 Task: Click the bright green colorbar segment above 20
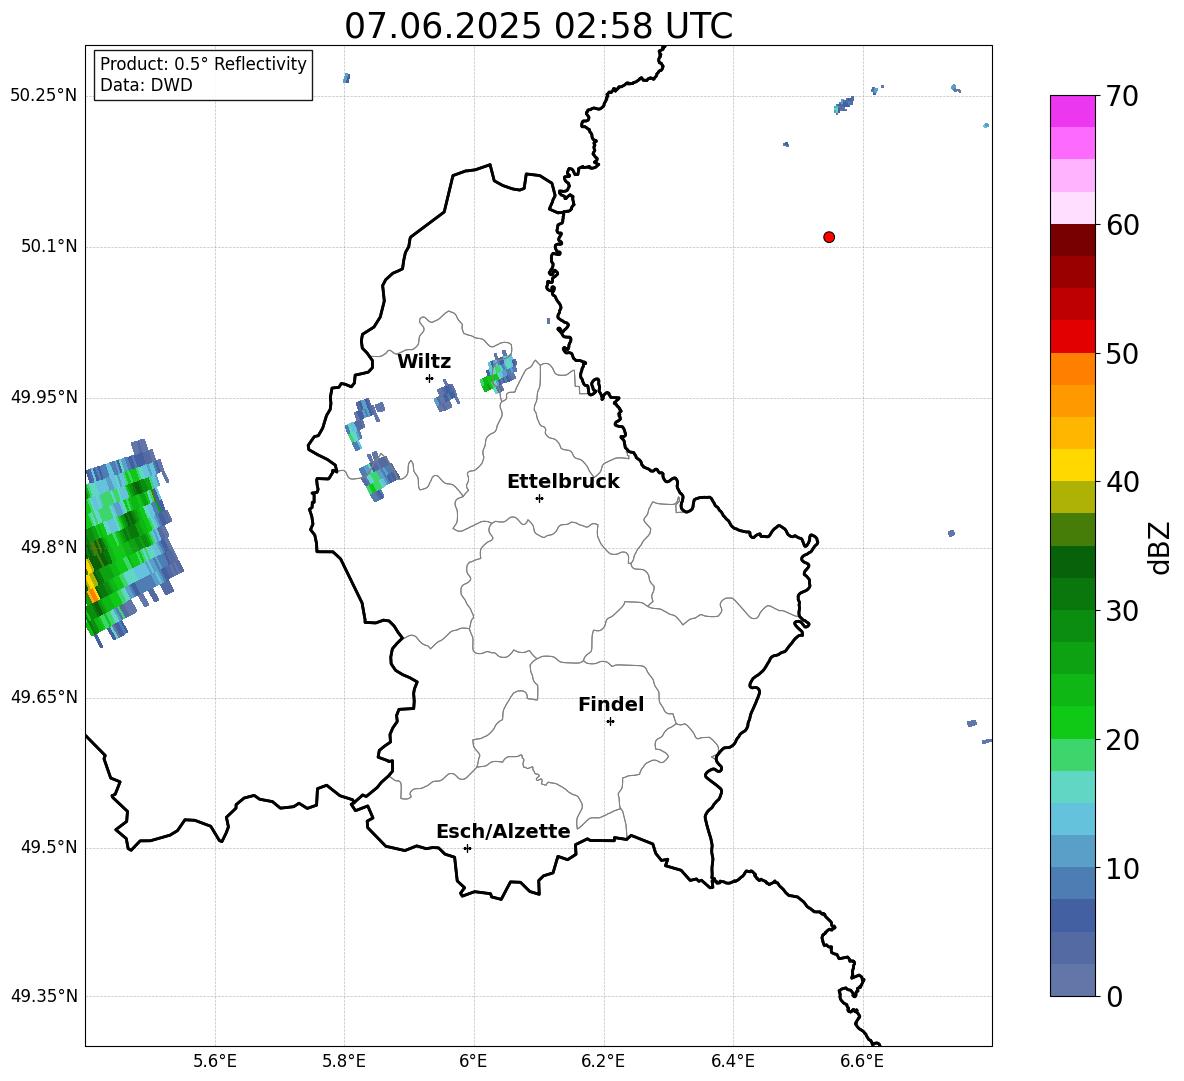pos(1072,722)
